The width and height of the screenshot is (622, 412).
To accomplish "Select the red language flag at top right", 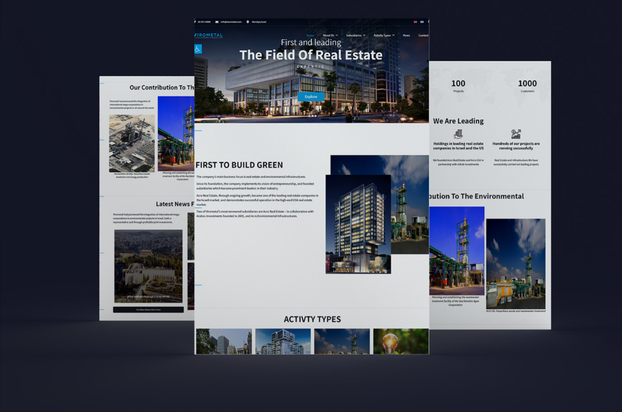I will point(415,22).
